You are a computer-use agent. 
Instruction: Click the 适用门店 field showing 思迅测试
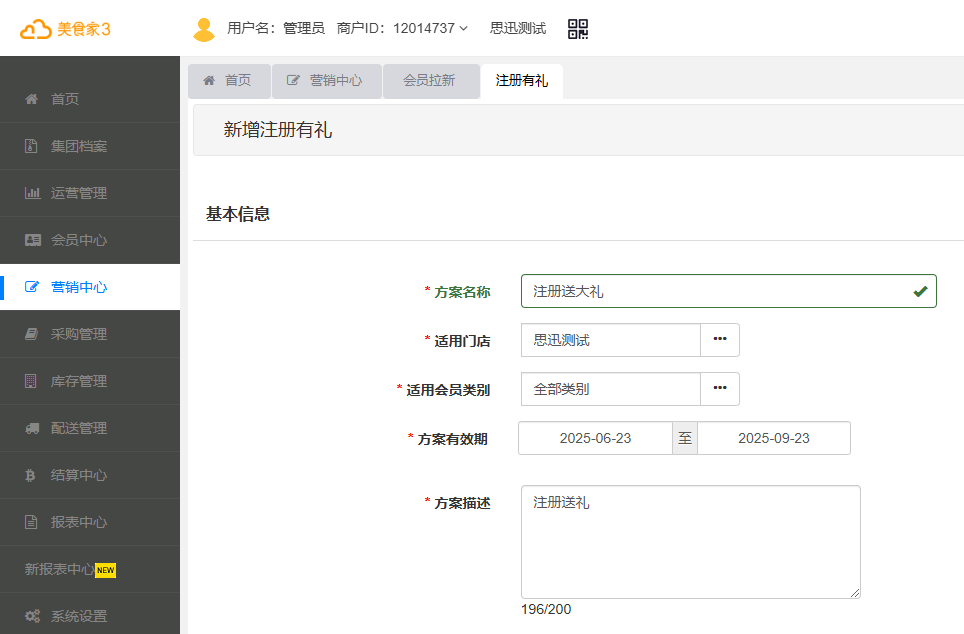point(610,339)
